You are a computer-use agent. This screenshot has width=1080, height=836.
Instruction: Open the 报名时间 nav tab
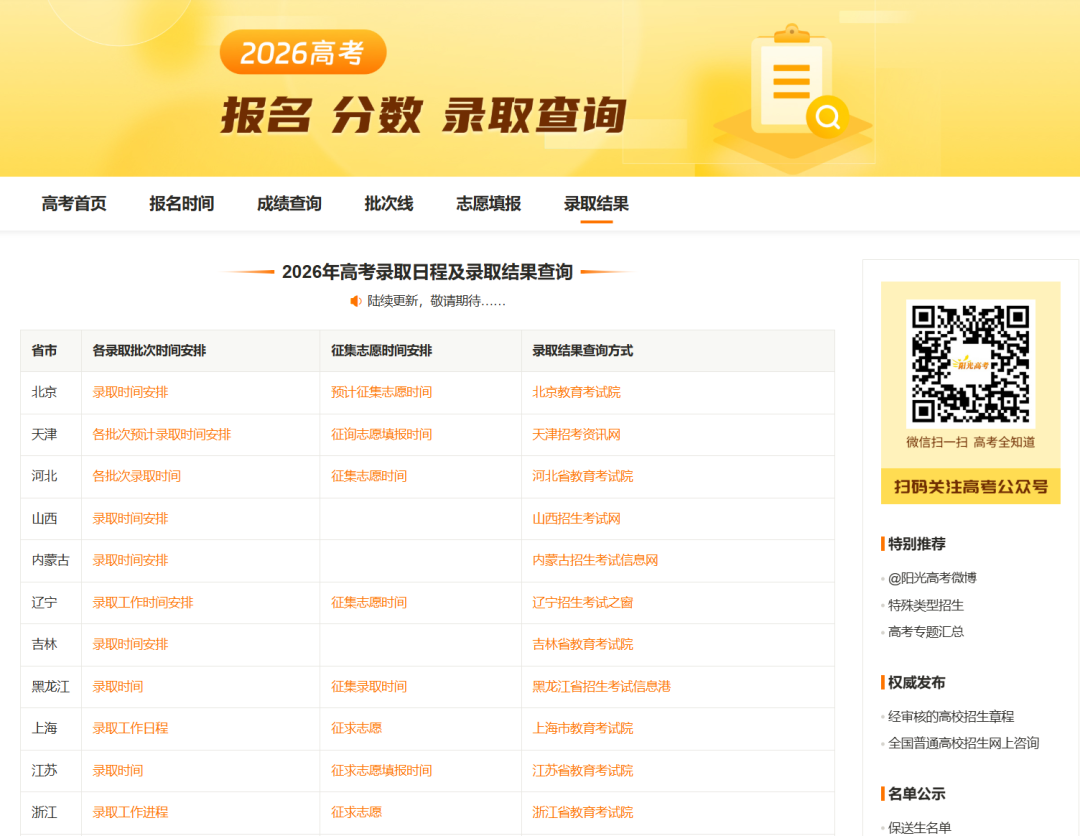tap(182, 204)
